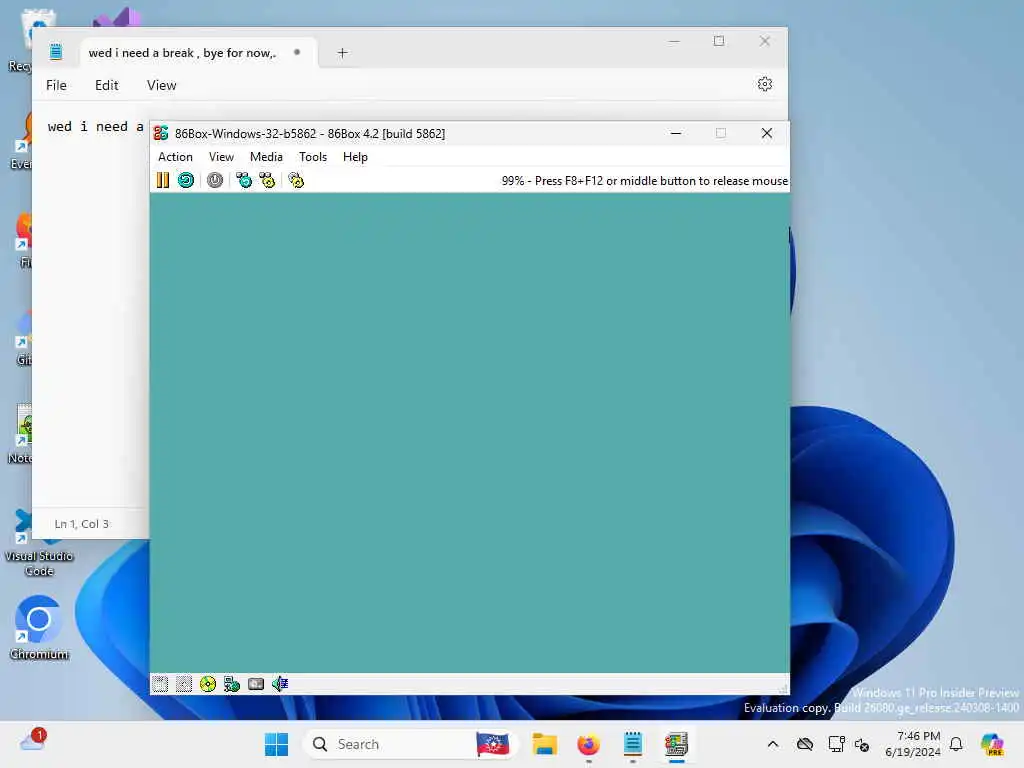
Task: Click the network tray icon
Action: pos(836,744)
